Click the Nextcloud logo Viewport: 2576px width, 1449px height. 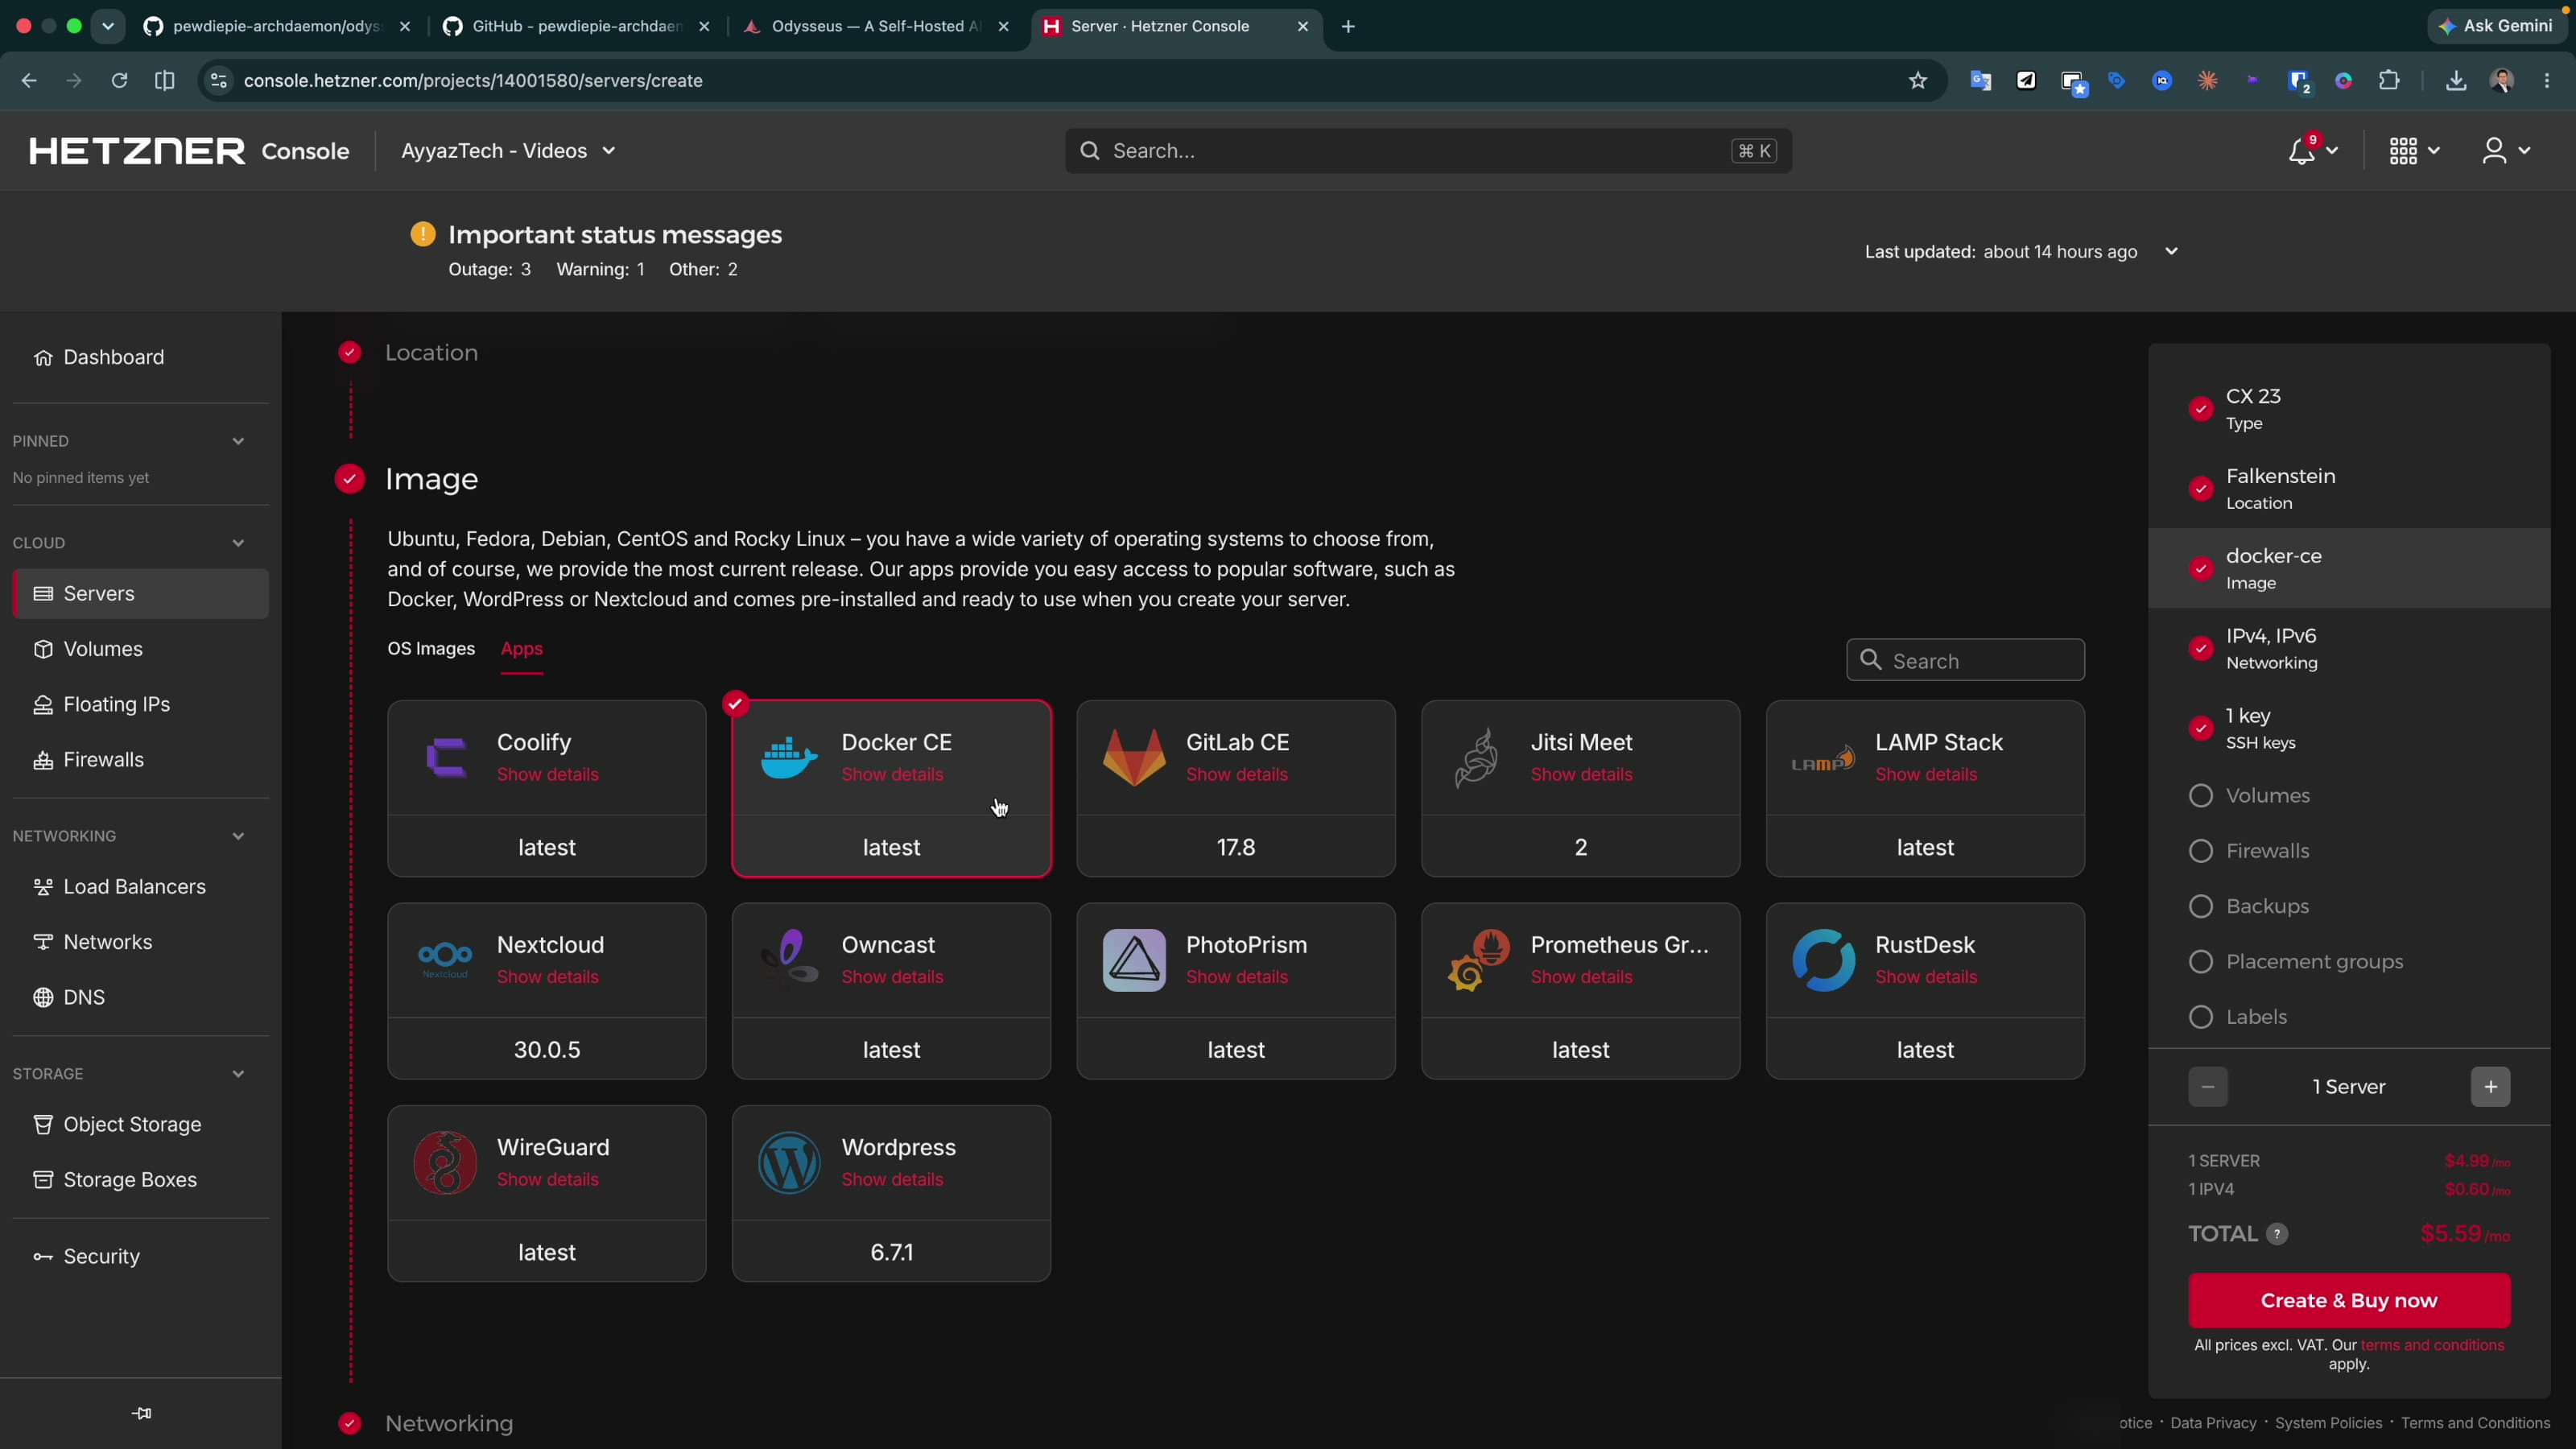tap(445, 959)
